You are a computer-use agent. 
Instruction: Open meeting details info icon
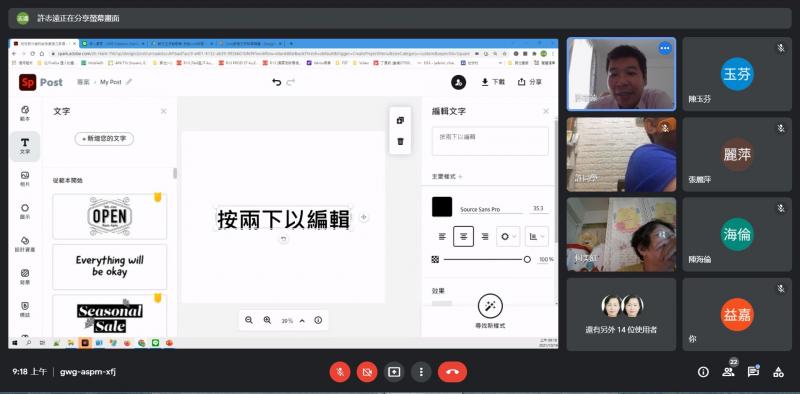coord(703,372)
